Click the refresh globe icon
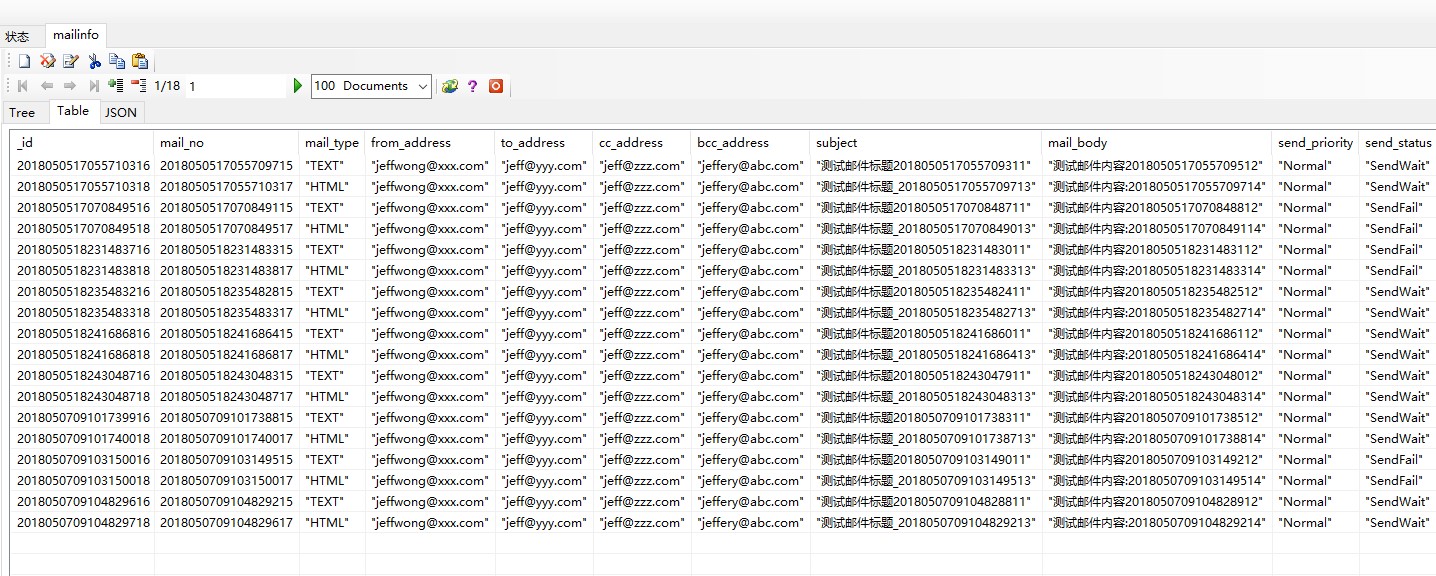The height and width of the screenshot is (576, 1436). click(450, 86)
